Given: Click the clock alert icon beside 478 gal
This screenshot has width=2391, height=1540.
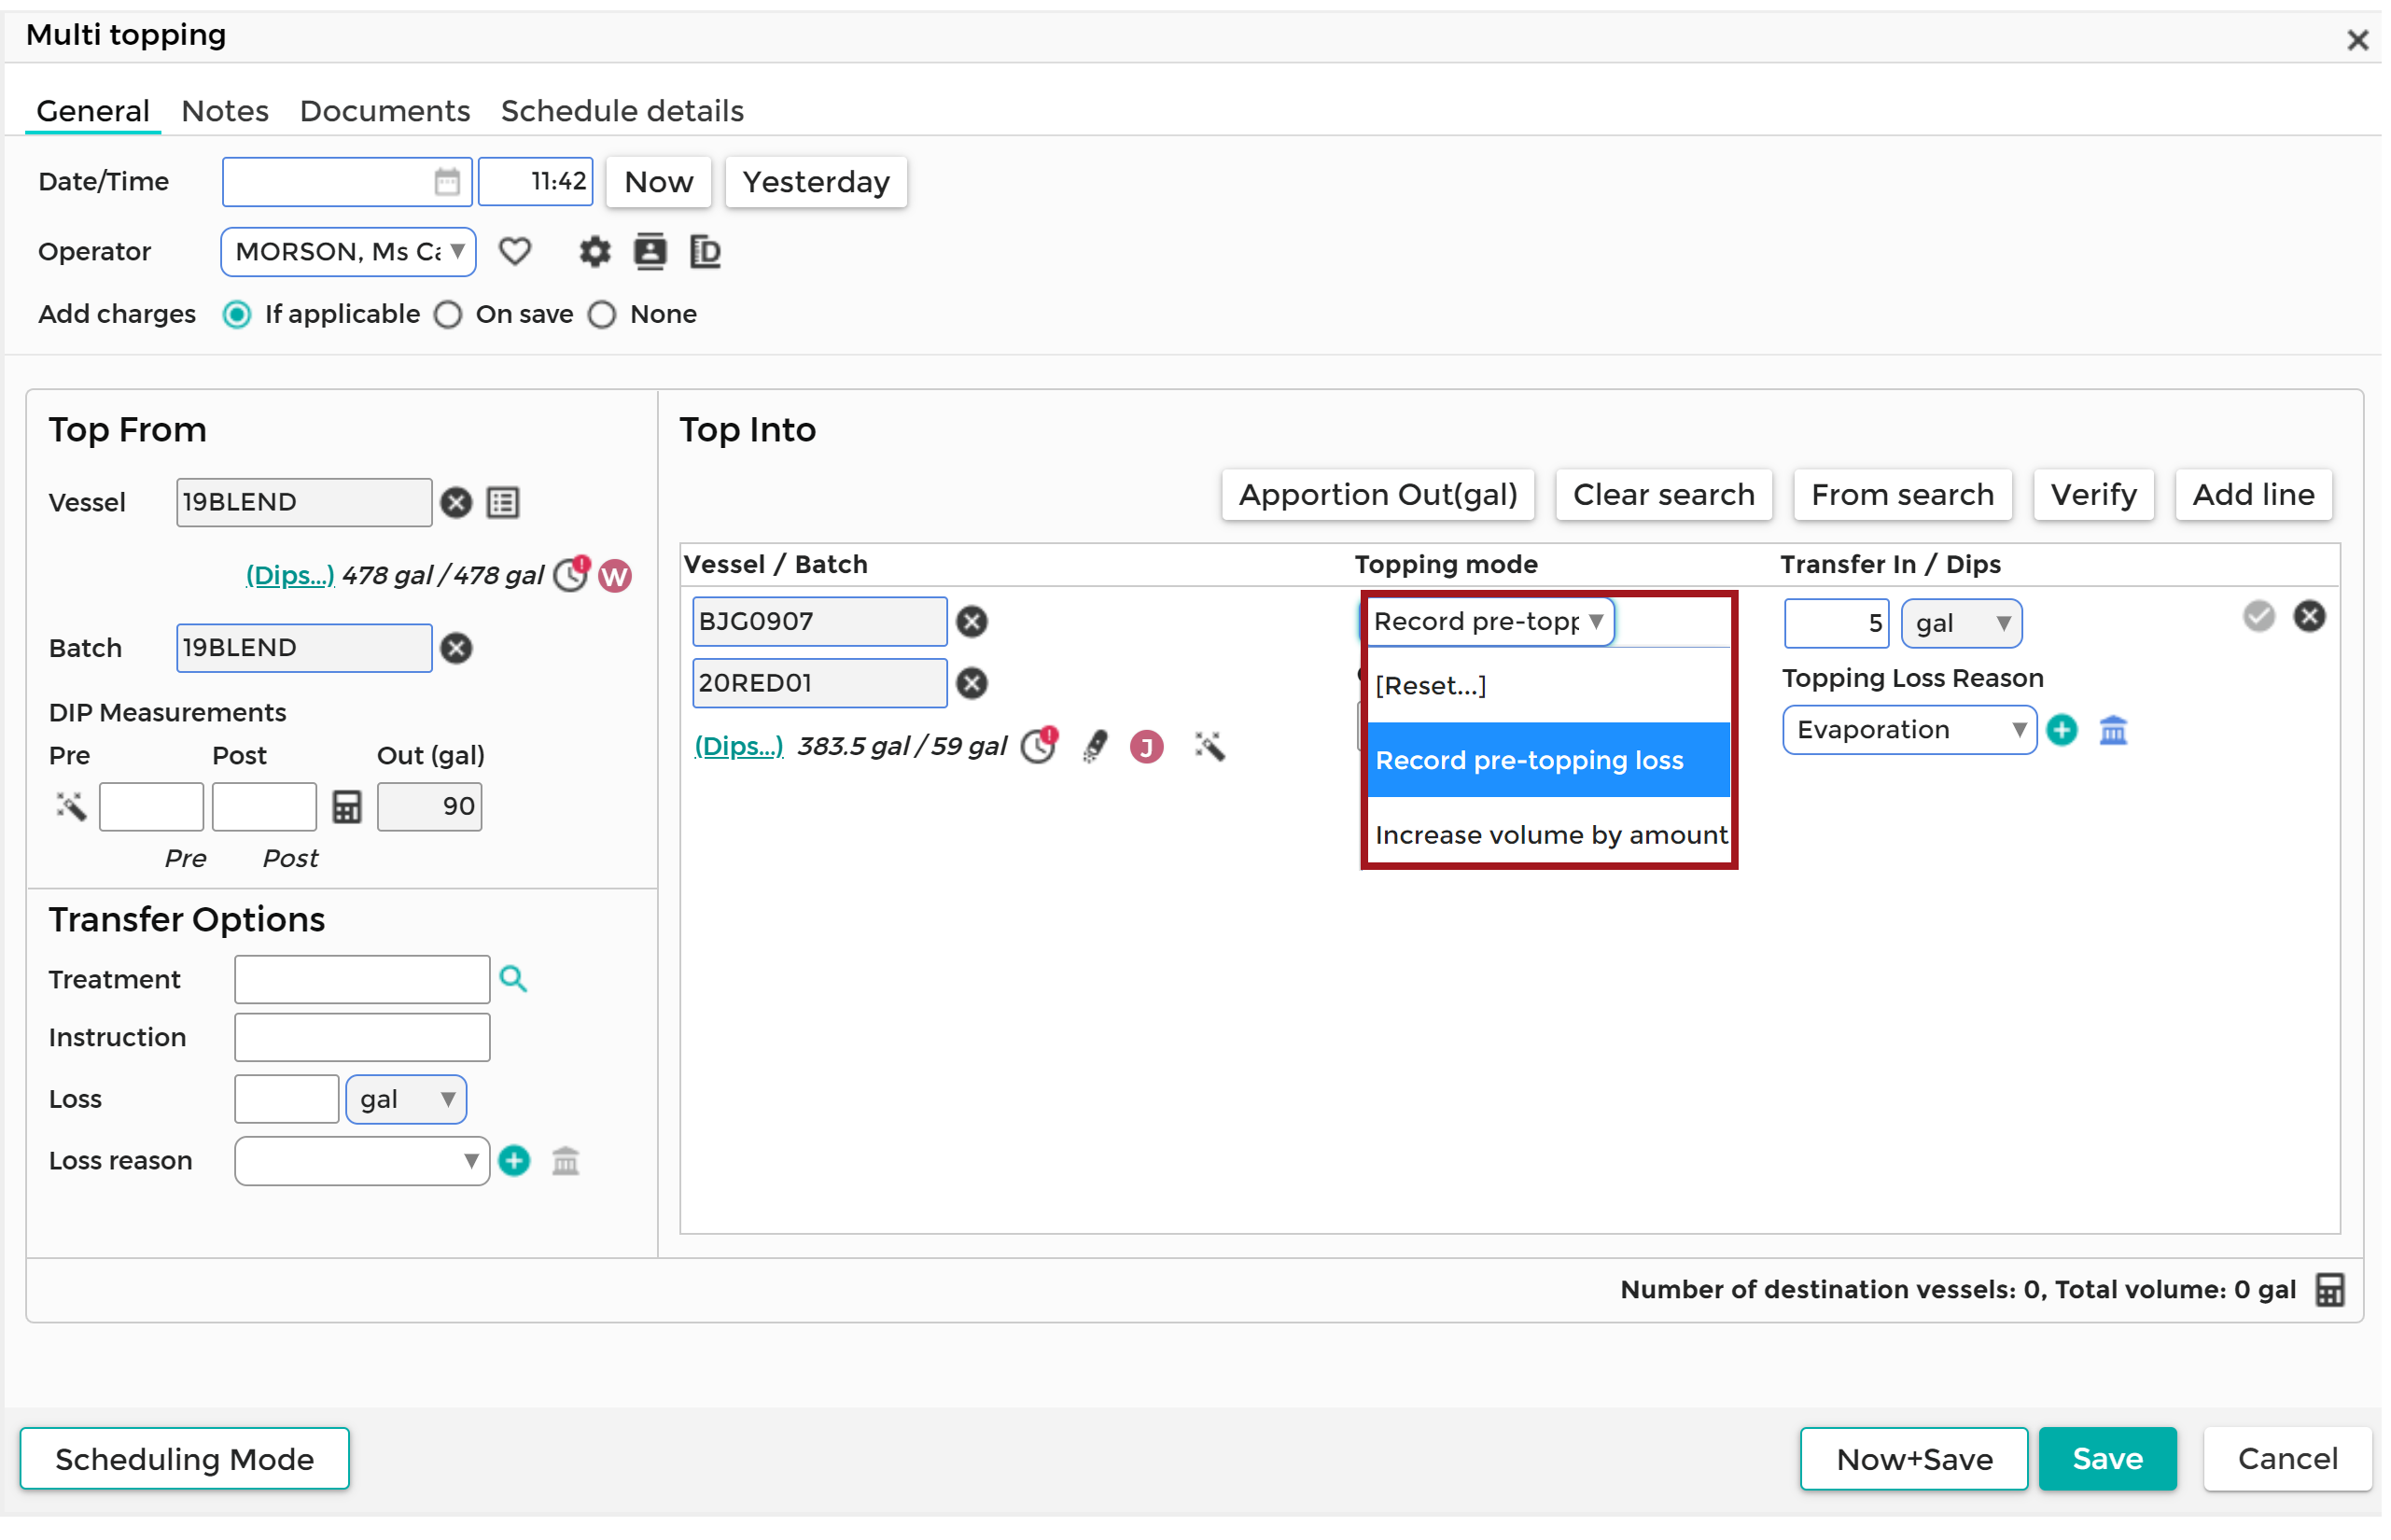Looking at the screenshot, I should pos(573,576).
